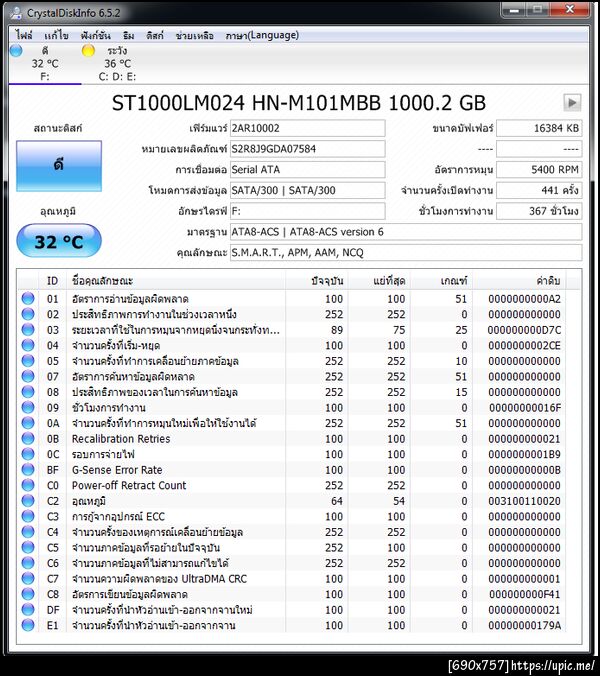Click the status icon of G-Sense Error Rate
Image resolution: width=600 pixels, height=676 pixels.
[28, 469]
